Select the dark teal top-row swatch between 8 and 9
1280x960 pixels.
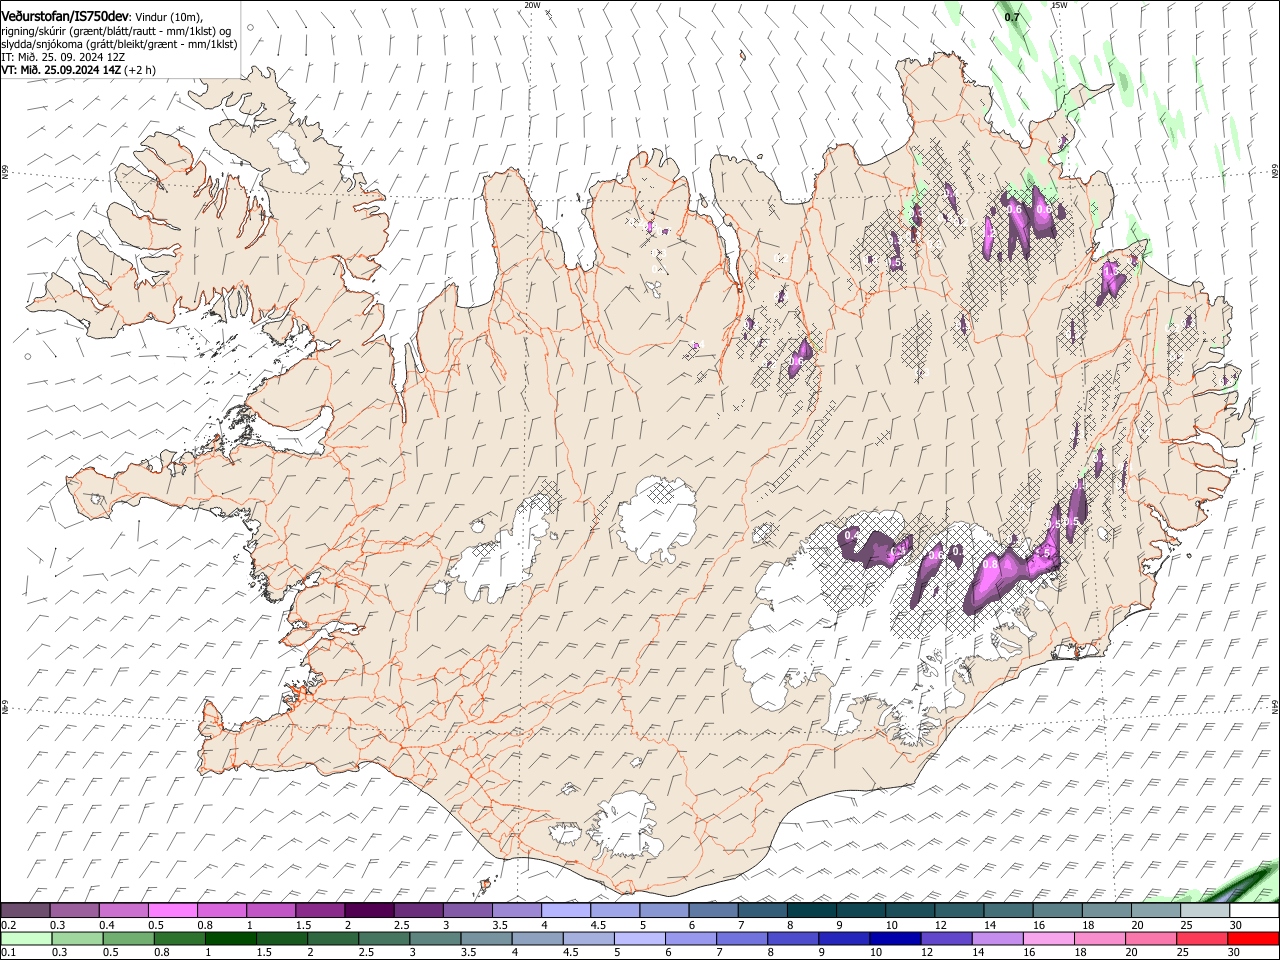tap(811, 911)
